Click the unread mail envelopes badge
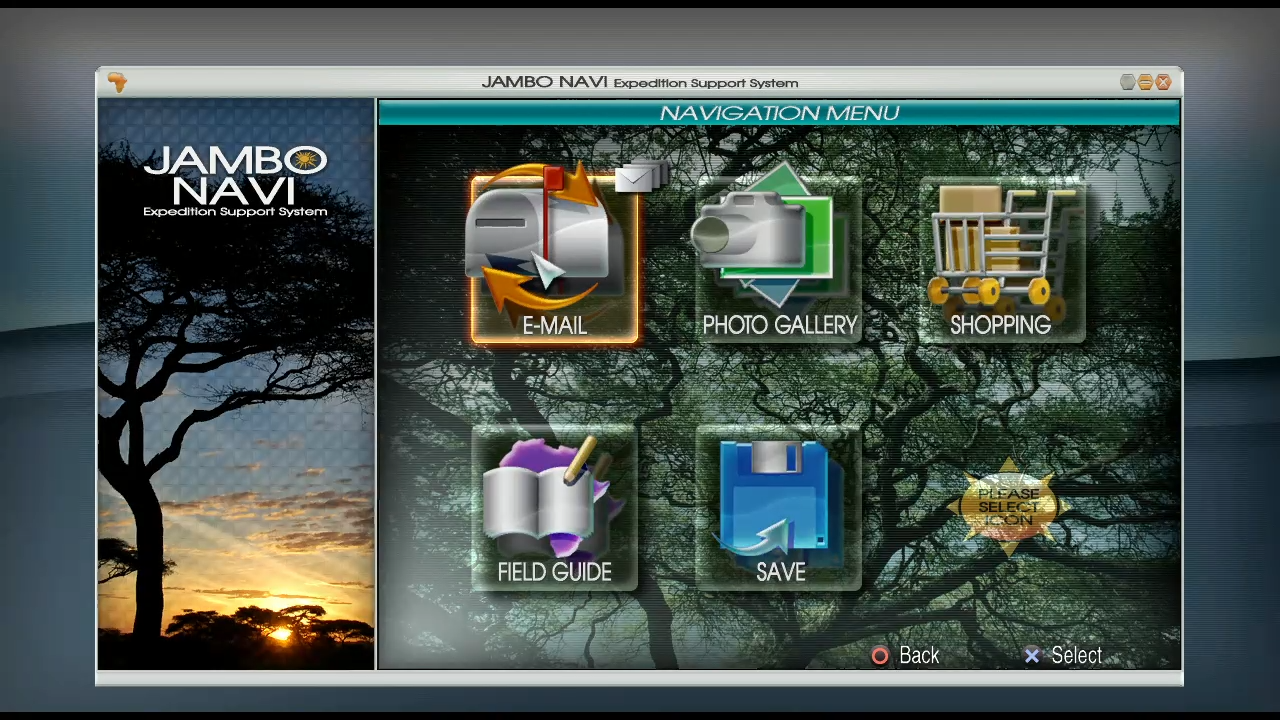 (641, 176)
